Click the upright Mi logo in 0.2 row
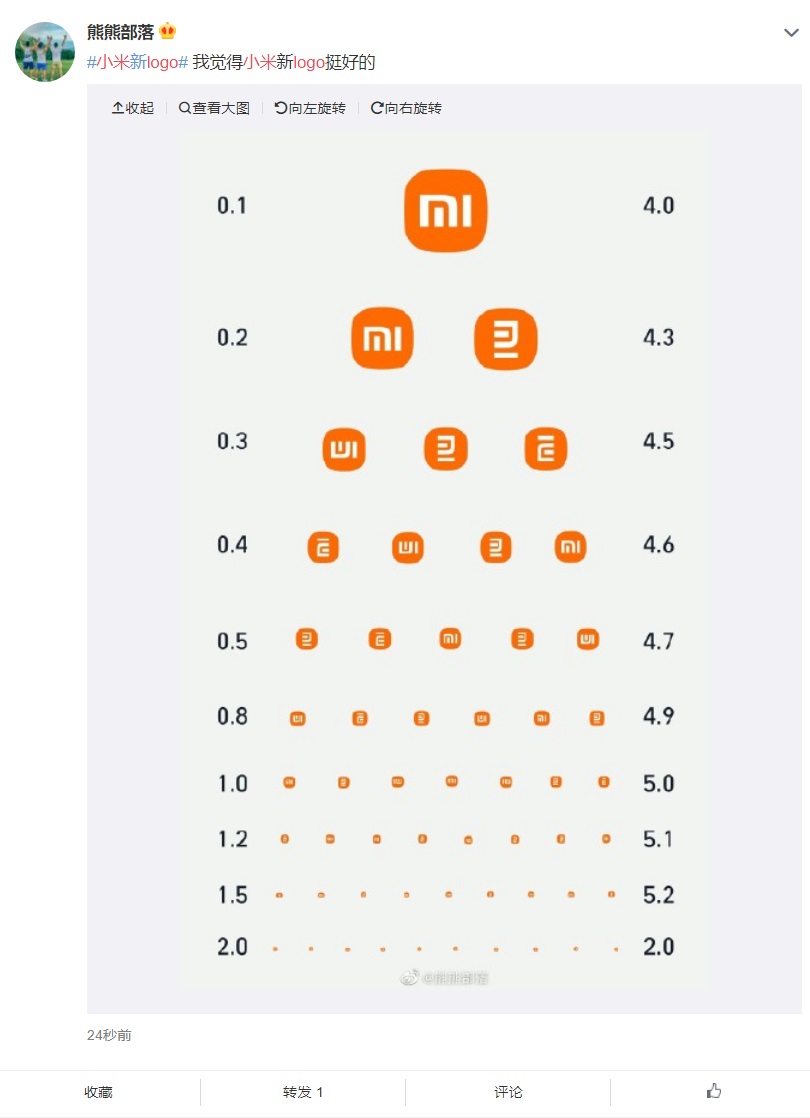The image size is (810, 1118). coord(382,338)
